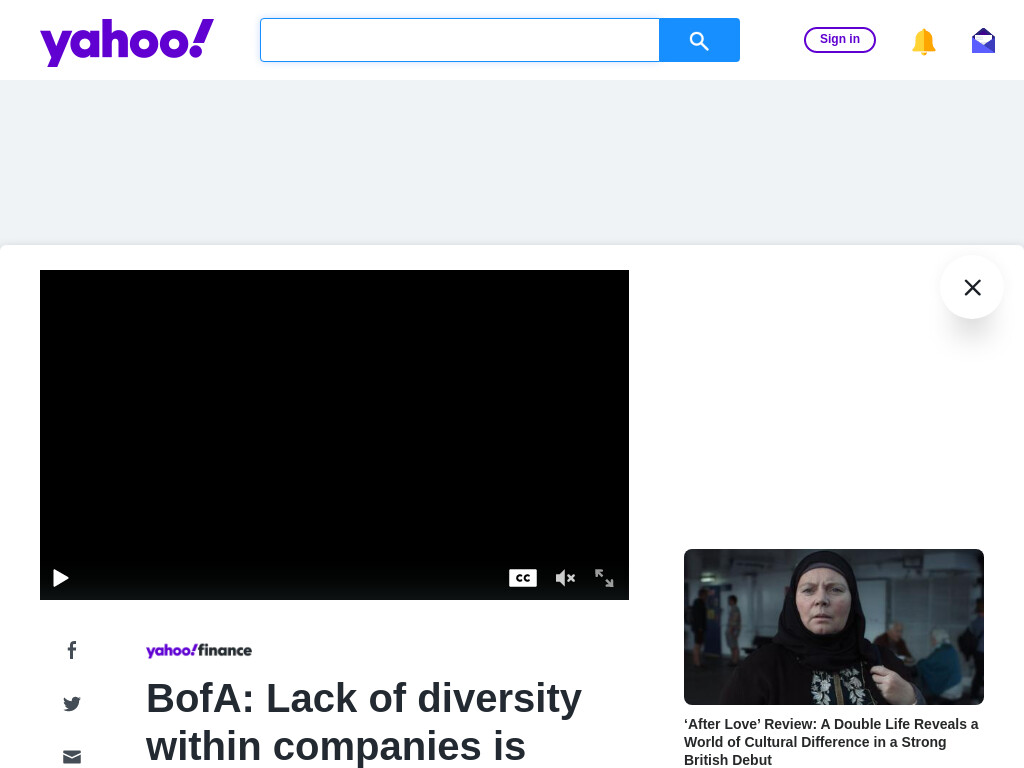Open notifications bell icon
Screen dimensions: 1024x768
pyautogui.click(x=923, y=41)
